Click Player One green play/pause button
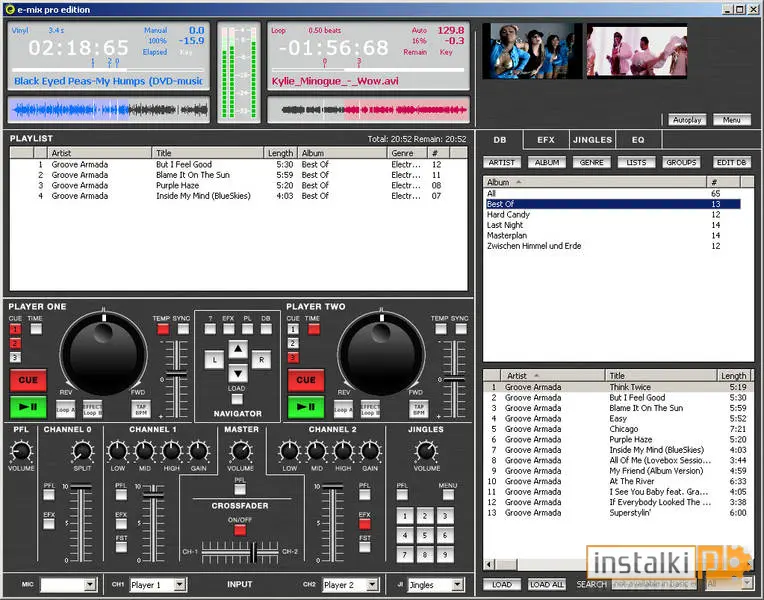The width and height of the screenshot is (764, 600). (28, 406)
